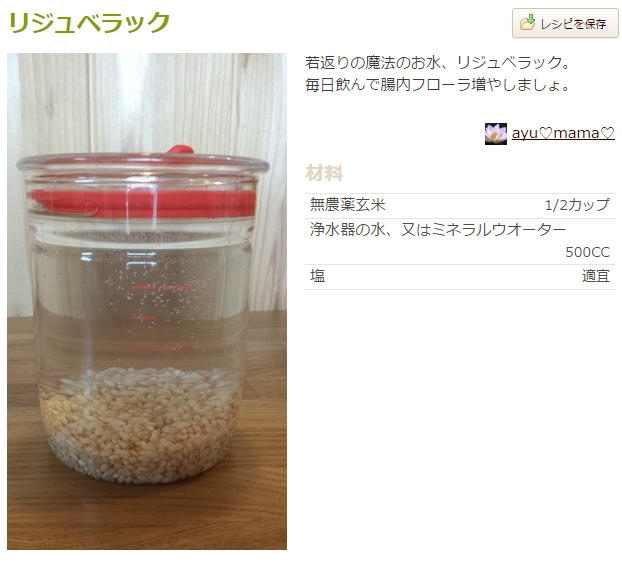Screen dimensions: 622x563
Task: Click the folder download icon in save button
Action: 527,23
